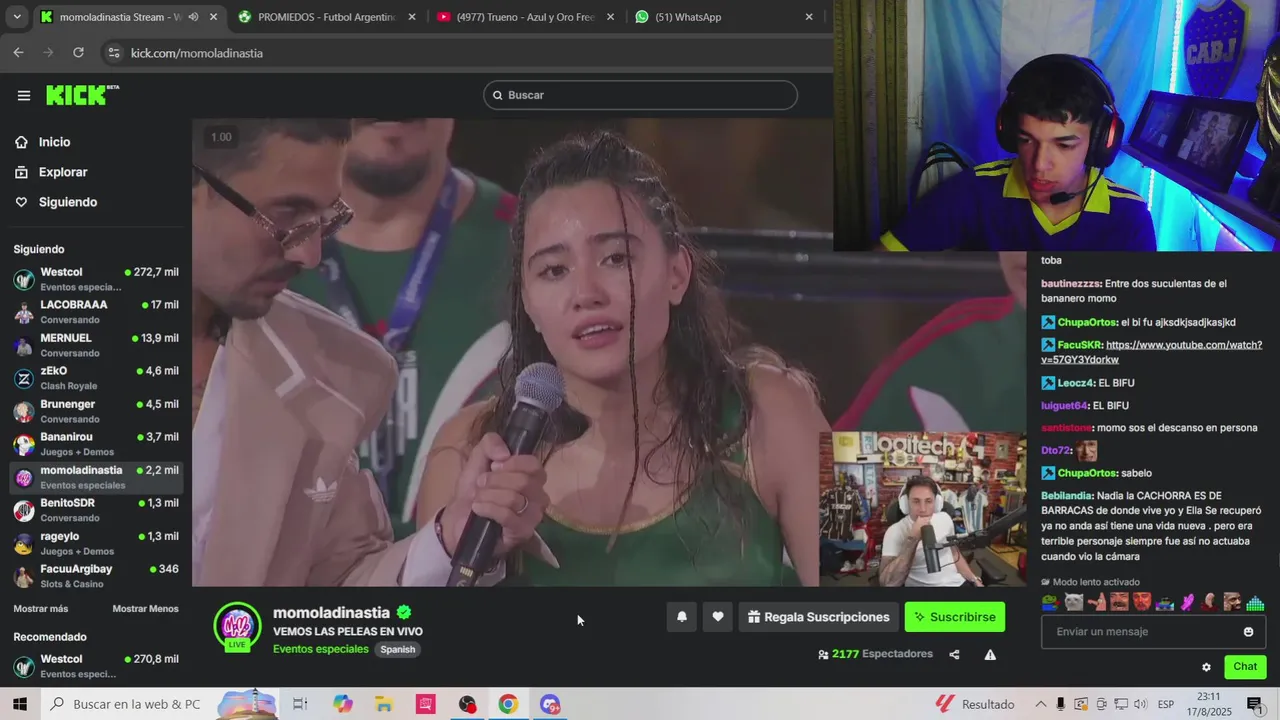This screenshot has width=1280, height=720.
Task: Open zEkO channel
Action: click(x=96, y=378)
